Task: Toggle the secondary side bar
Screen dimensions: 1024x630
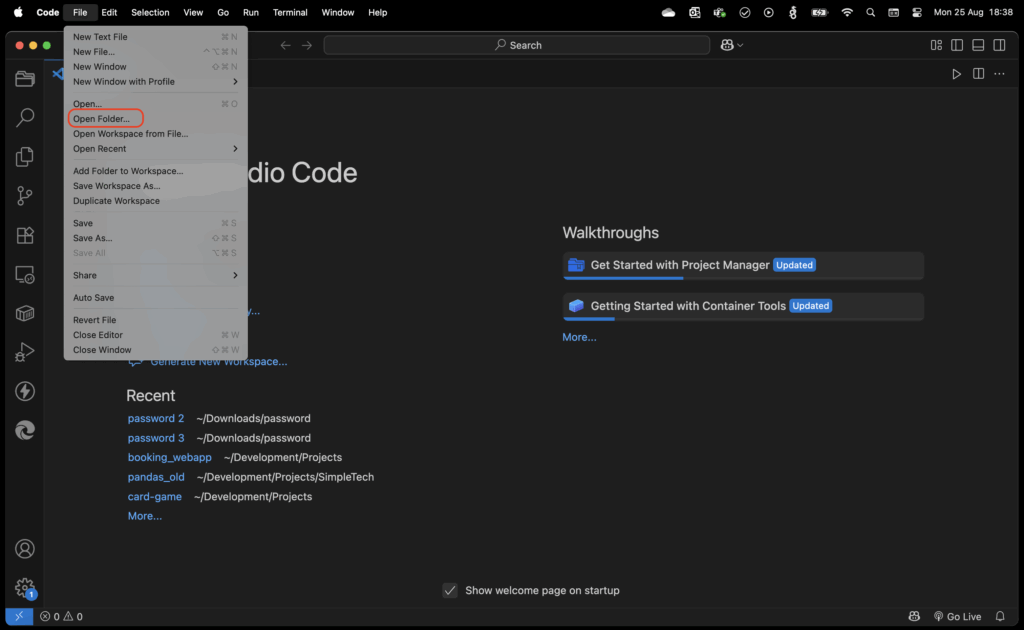Action: pos(999,45)
